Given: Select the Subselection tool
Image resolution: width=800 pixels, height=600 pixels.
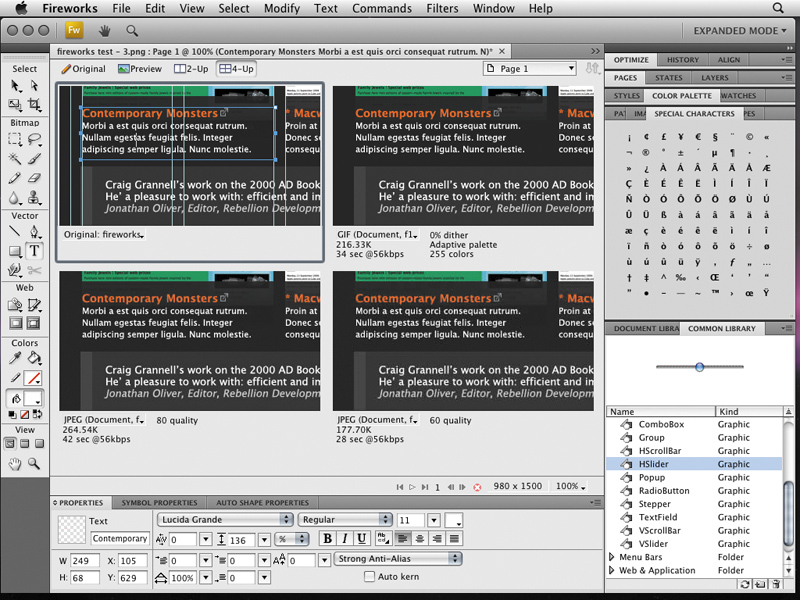Looking at the screenshot, I should (34, 85).
